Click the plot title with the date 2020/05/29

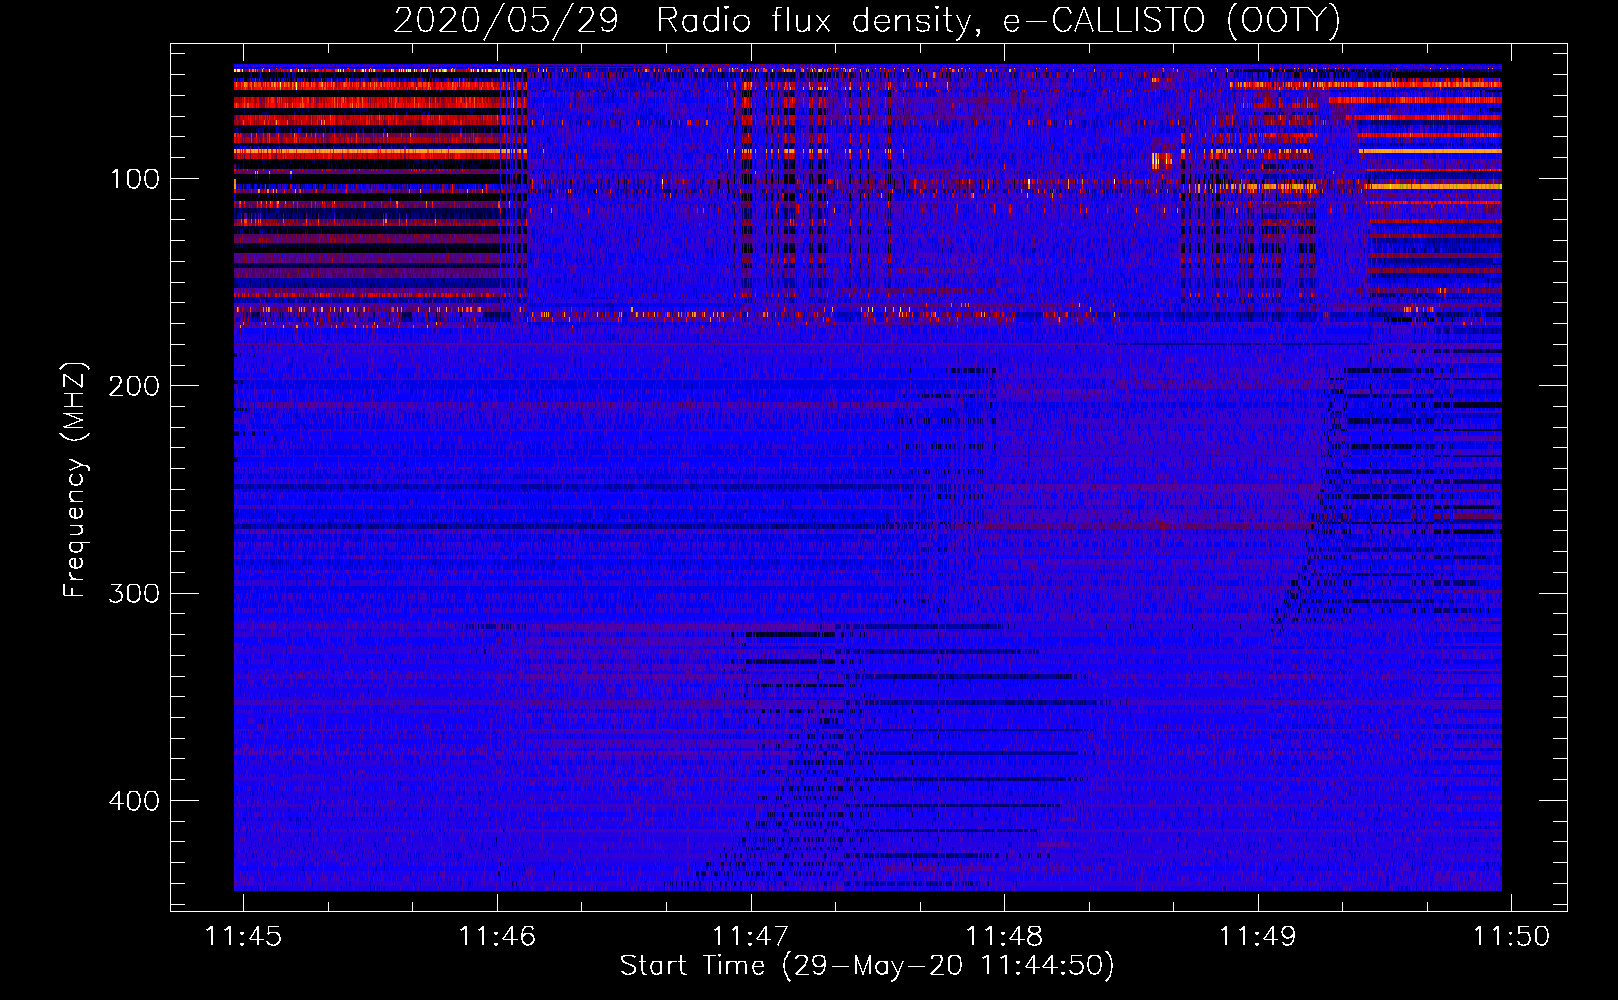point(867,21)
